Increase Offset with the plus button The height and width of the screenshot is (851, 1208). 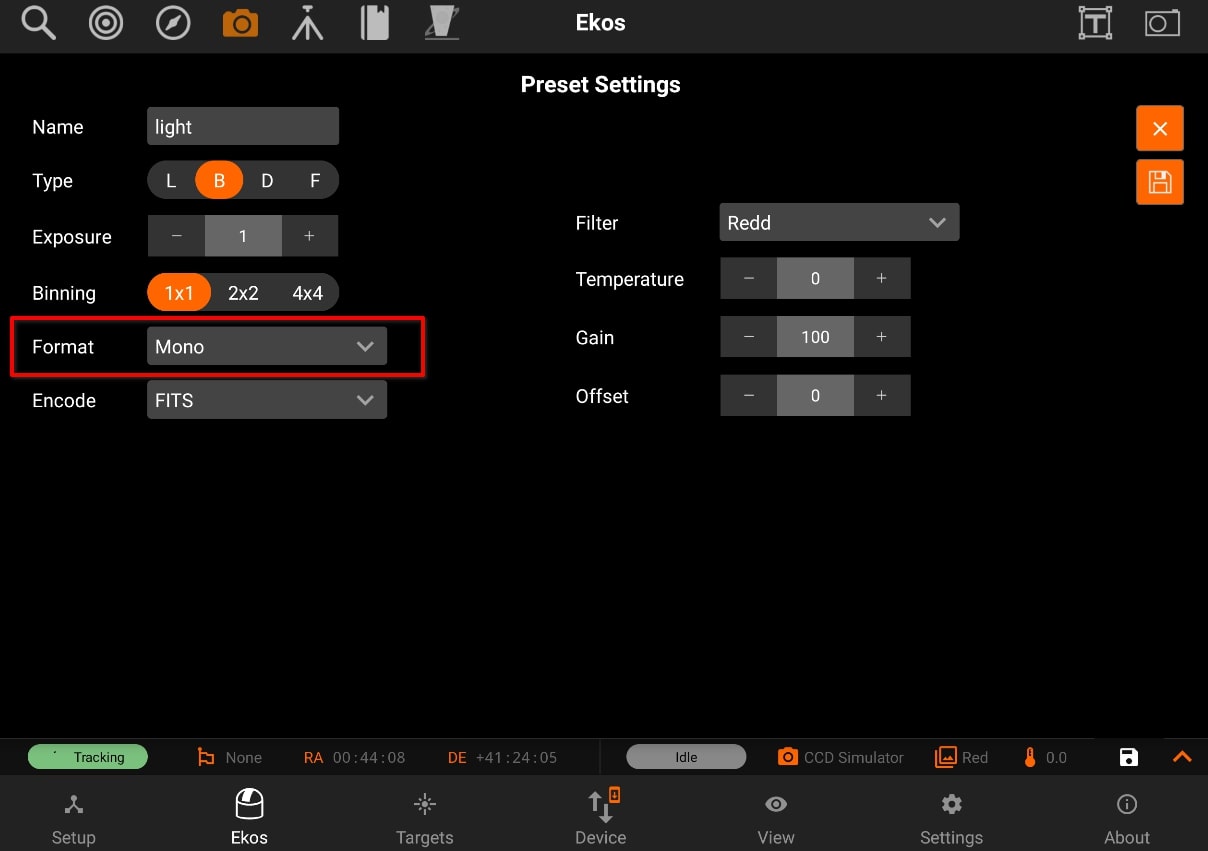tap(881, 396)
